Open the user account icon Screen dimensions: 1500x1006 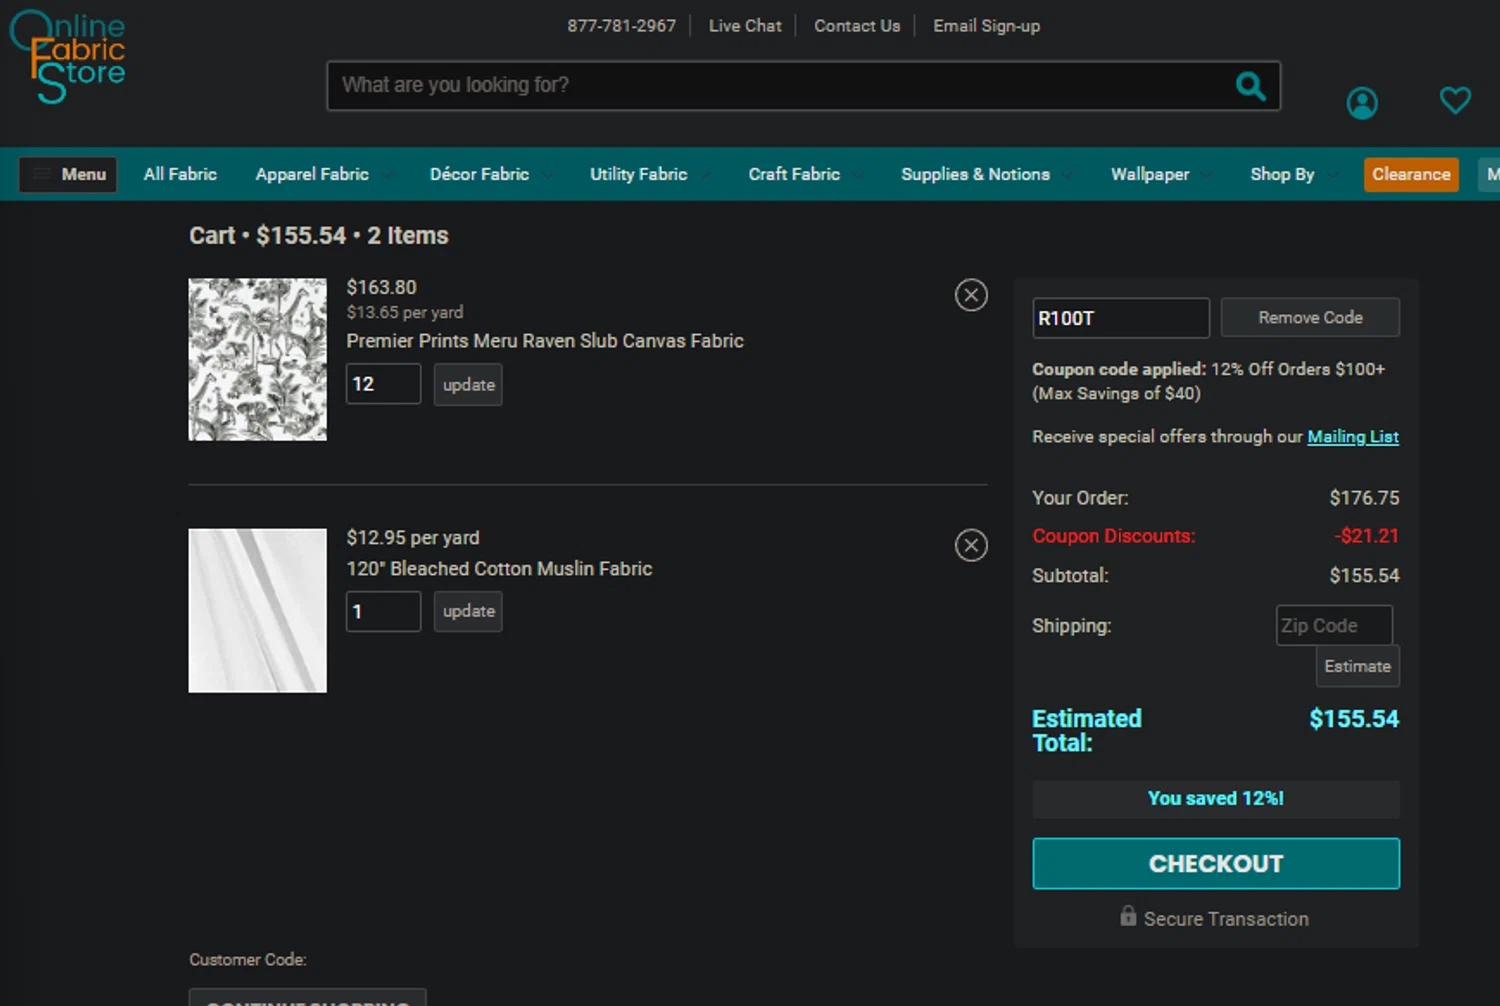[1361, 102]
